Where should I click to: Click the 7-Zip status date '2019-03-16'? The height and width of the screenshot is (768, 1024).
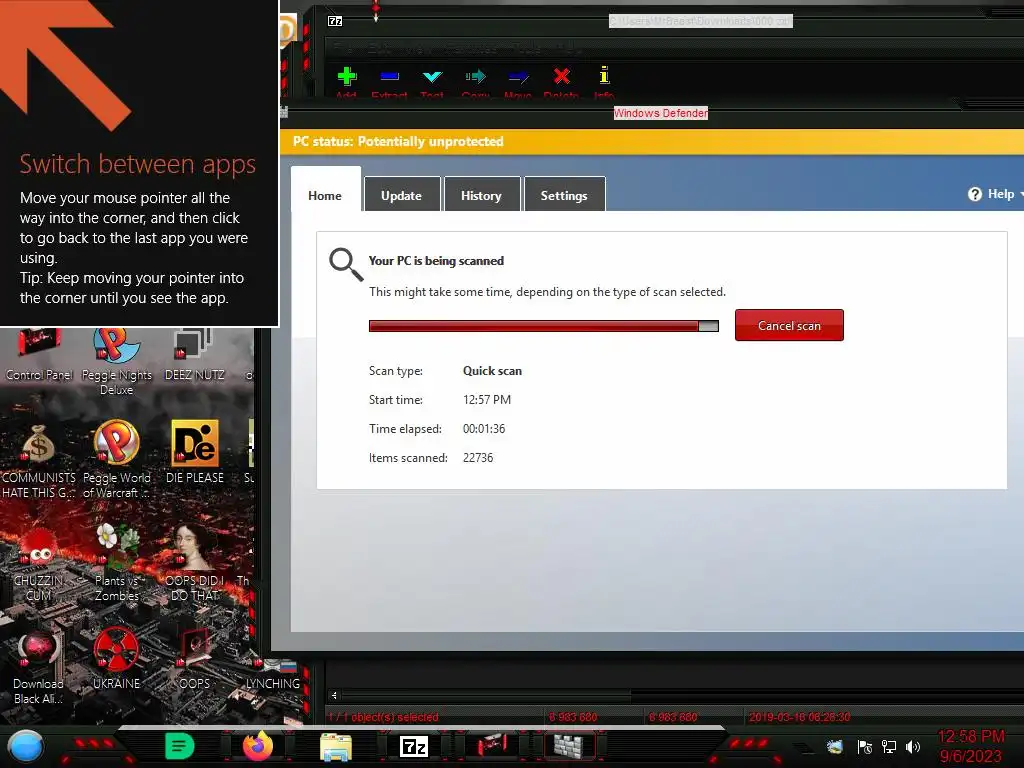point(799,717)
